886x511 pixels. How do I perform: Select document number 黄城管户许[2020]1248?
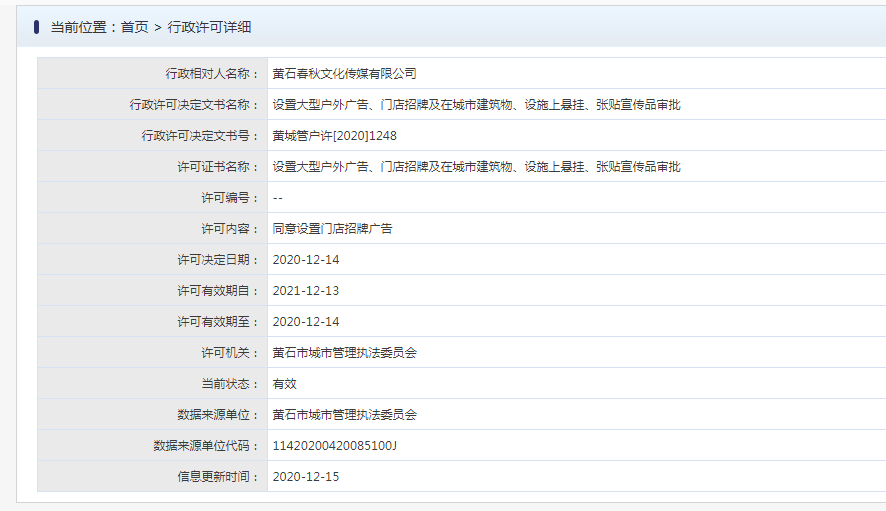(335, 136)
